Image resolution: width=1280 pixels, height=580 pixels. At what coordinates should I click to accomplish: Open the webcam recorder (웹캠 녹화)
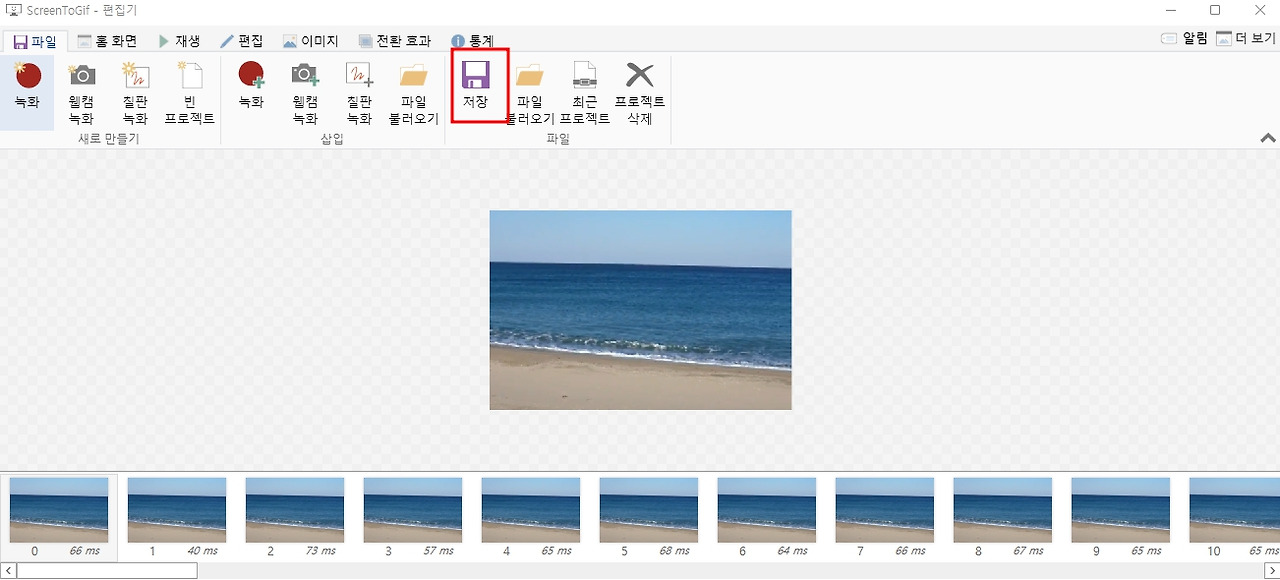coord(81,90)
